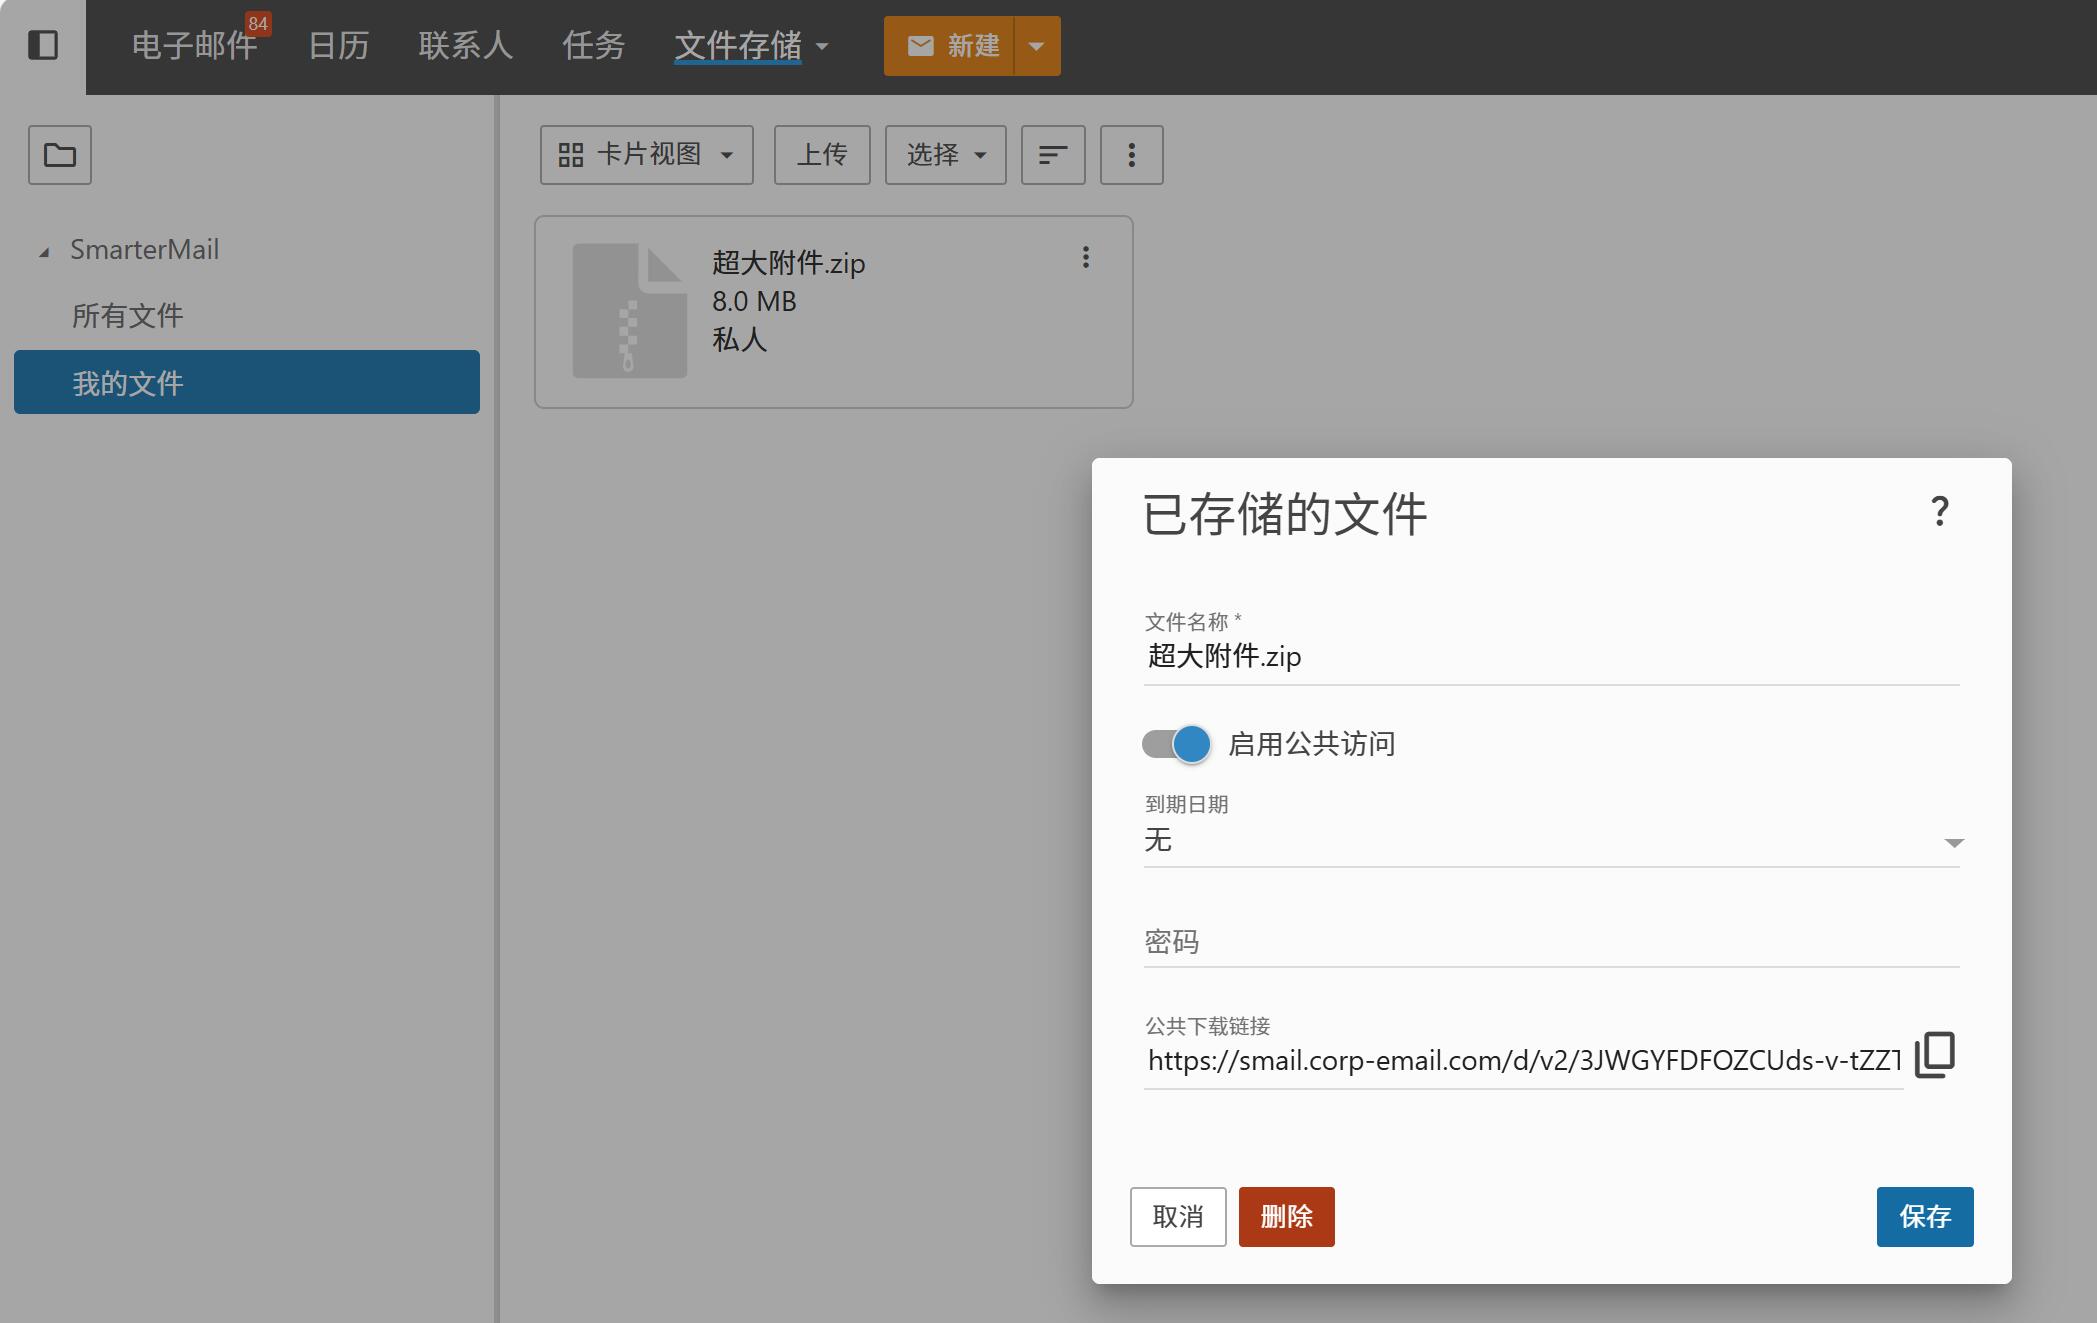Click the new folder icon button
The image size is (2097, 1323).
coord(60,155)
